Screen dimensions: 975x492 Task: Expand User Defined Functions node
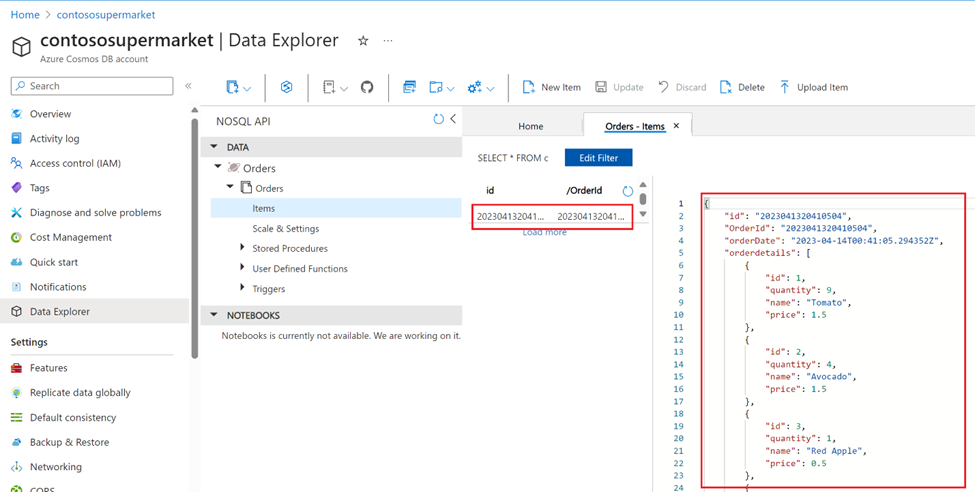click(x=243, y=268)
